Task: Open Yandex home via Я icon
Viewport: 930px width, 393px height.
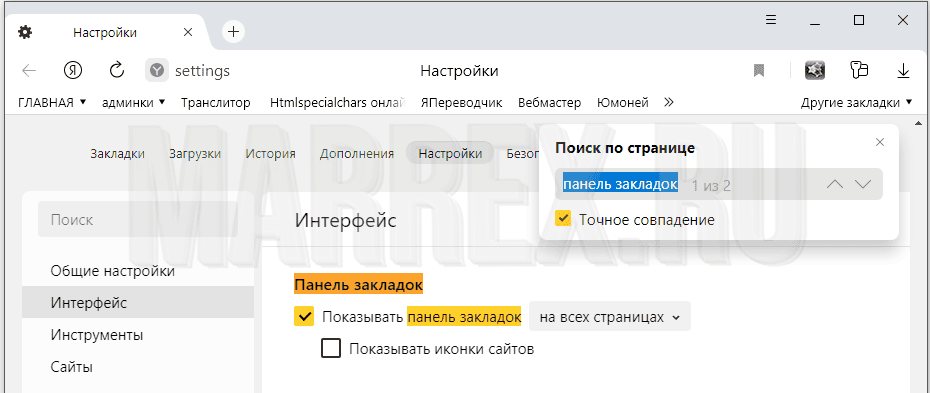Action: [73, 71]
